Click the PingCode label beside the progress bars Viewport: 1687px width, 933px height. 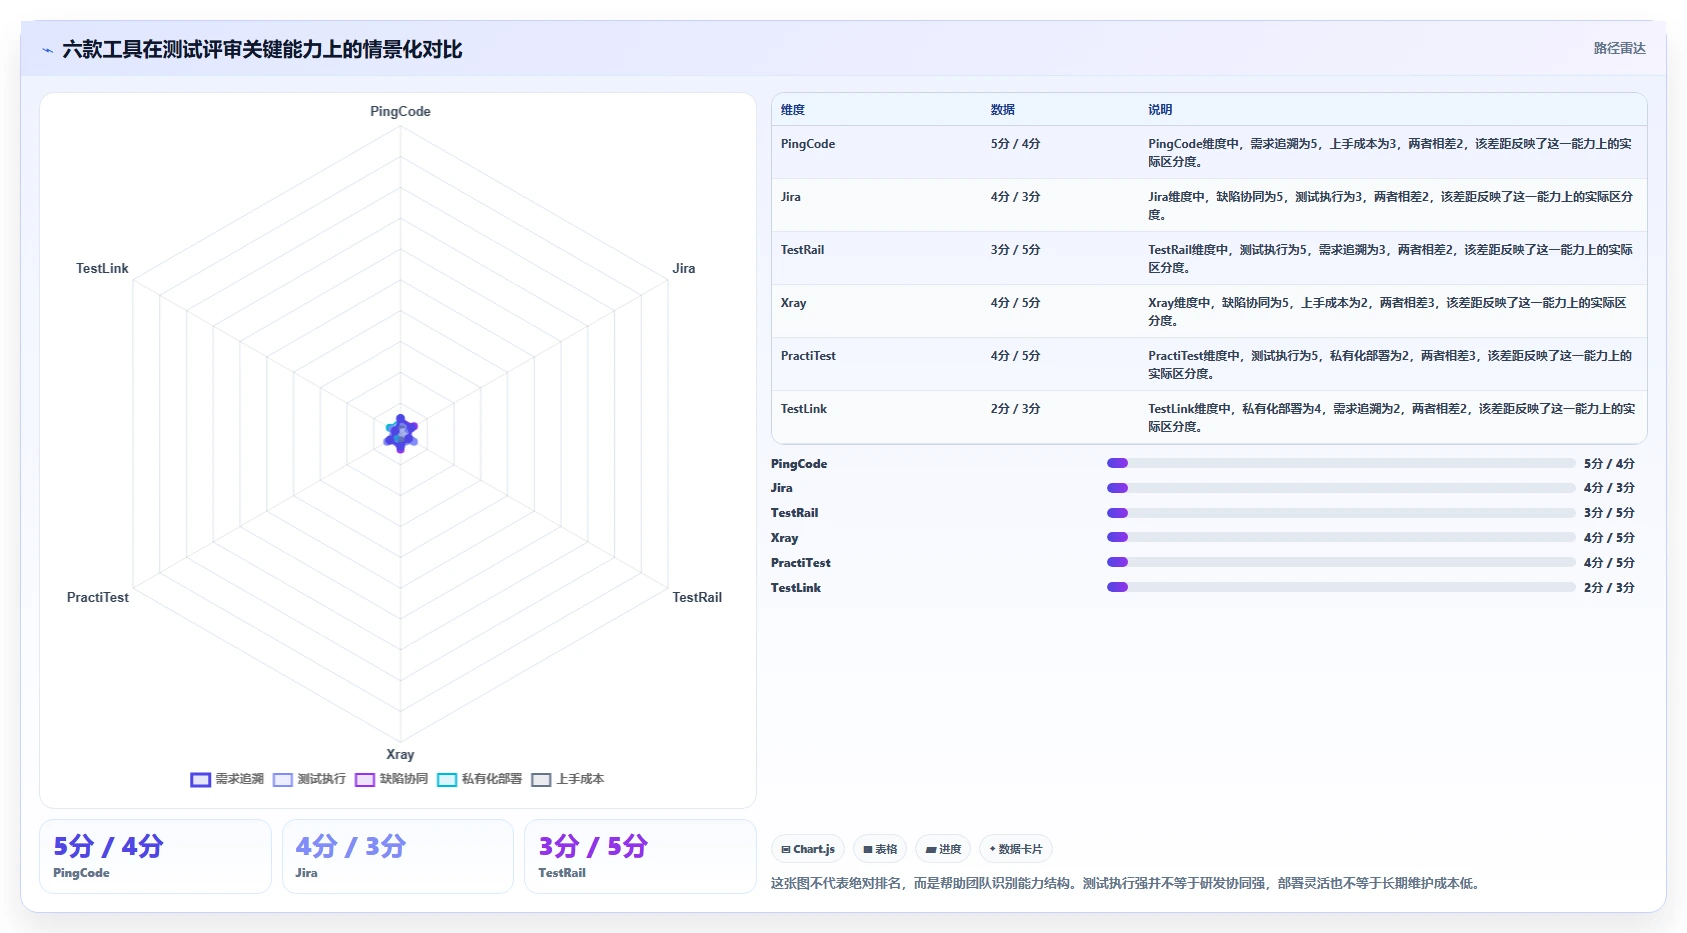(799, 464)
